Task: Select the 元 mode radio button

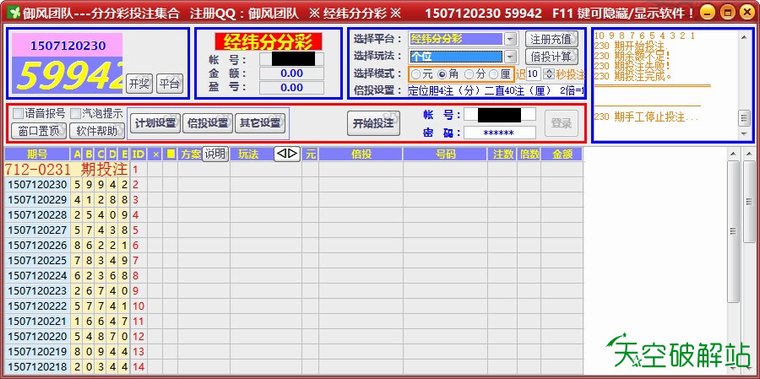Action: tap(416, 74)
